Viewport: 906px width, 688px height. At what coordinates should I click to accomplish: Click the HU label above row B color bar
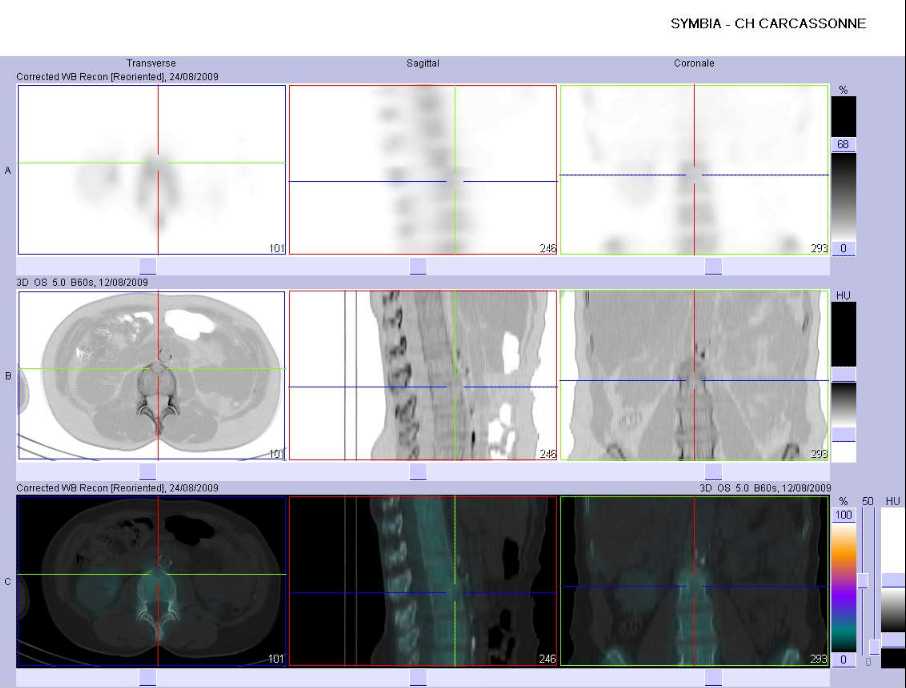pyautogui.click(x=843, y=296)
